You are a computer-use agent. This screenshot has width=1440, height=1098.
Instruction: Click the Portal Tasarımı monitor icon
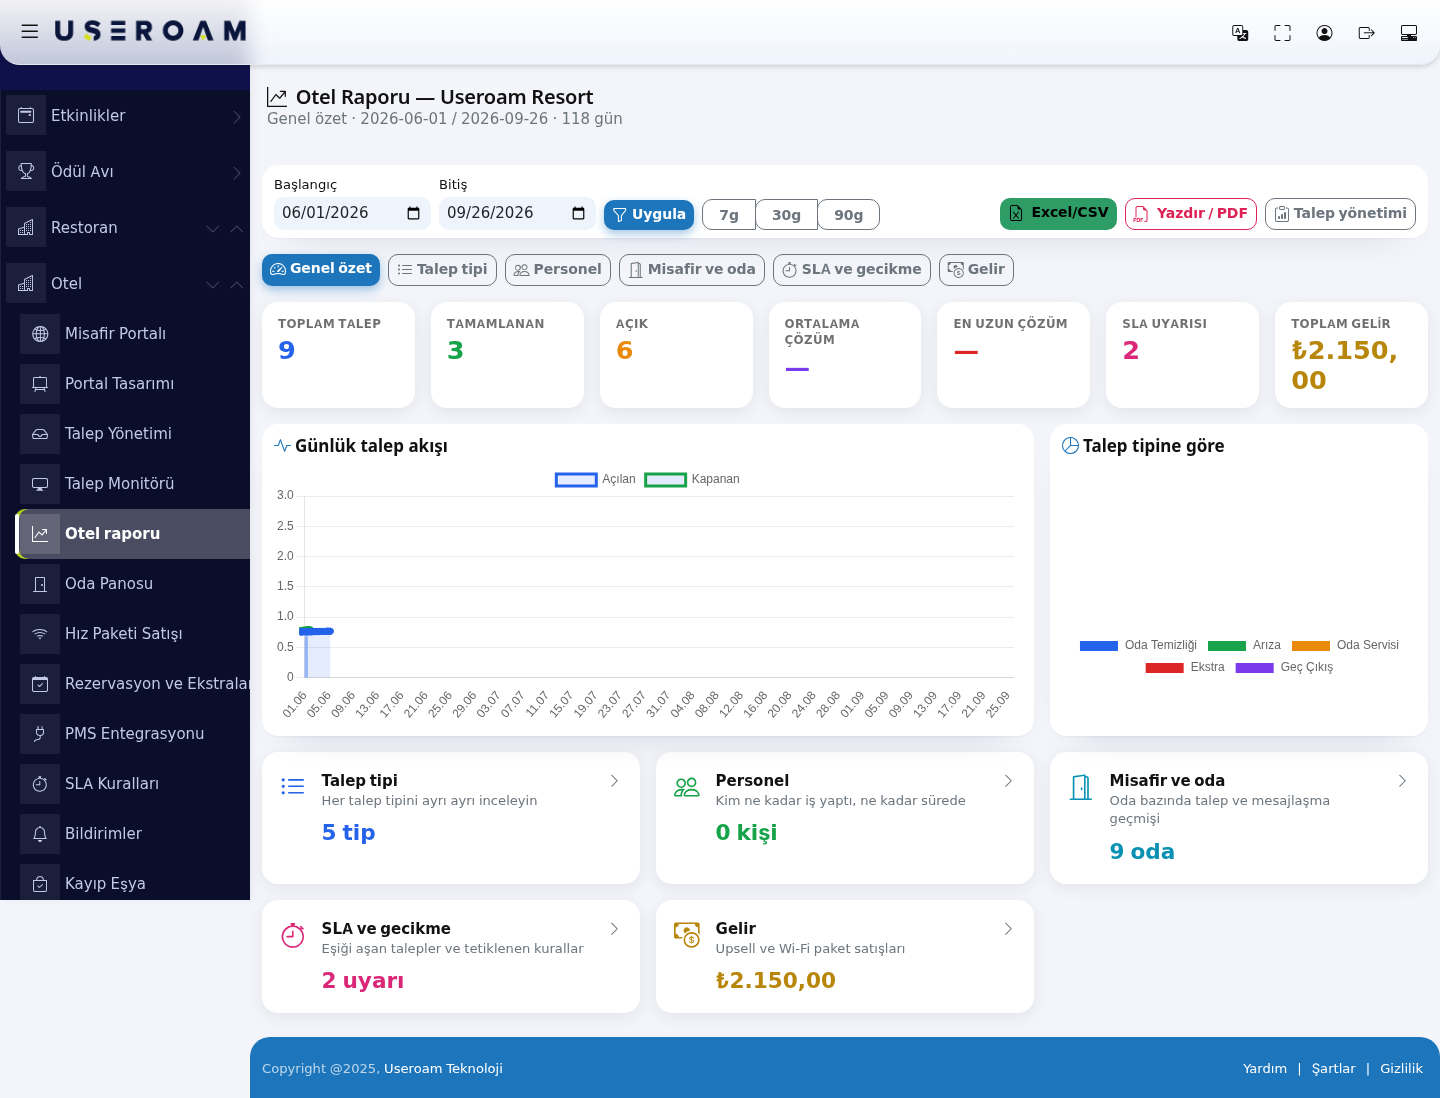(40, 384)
